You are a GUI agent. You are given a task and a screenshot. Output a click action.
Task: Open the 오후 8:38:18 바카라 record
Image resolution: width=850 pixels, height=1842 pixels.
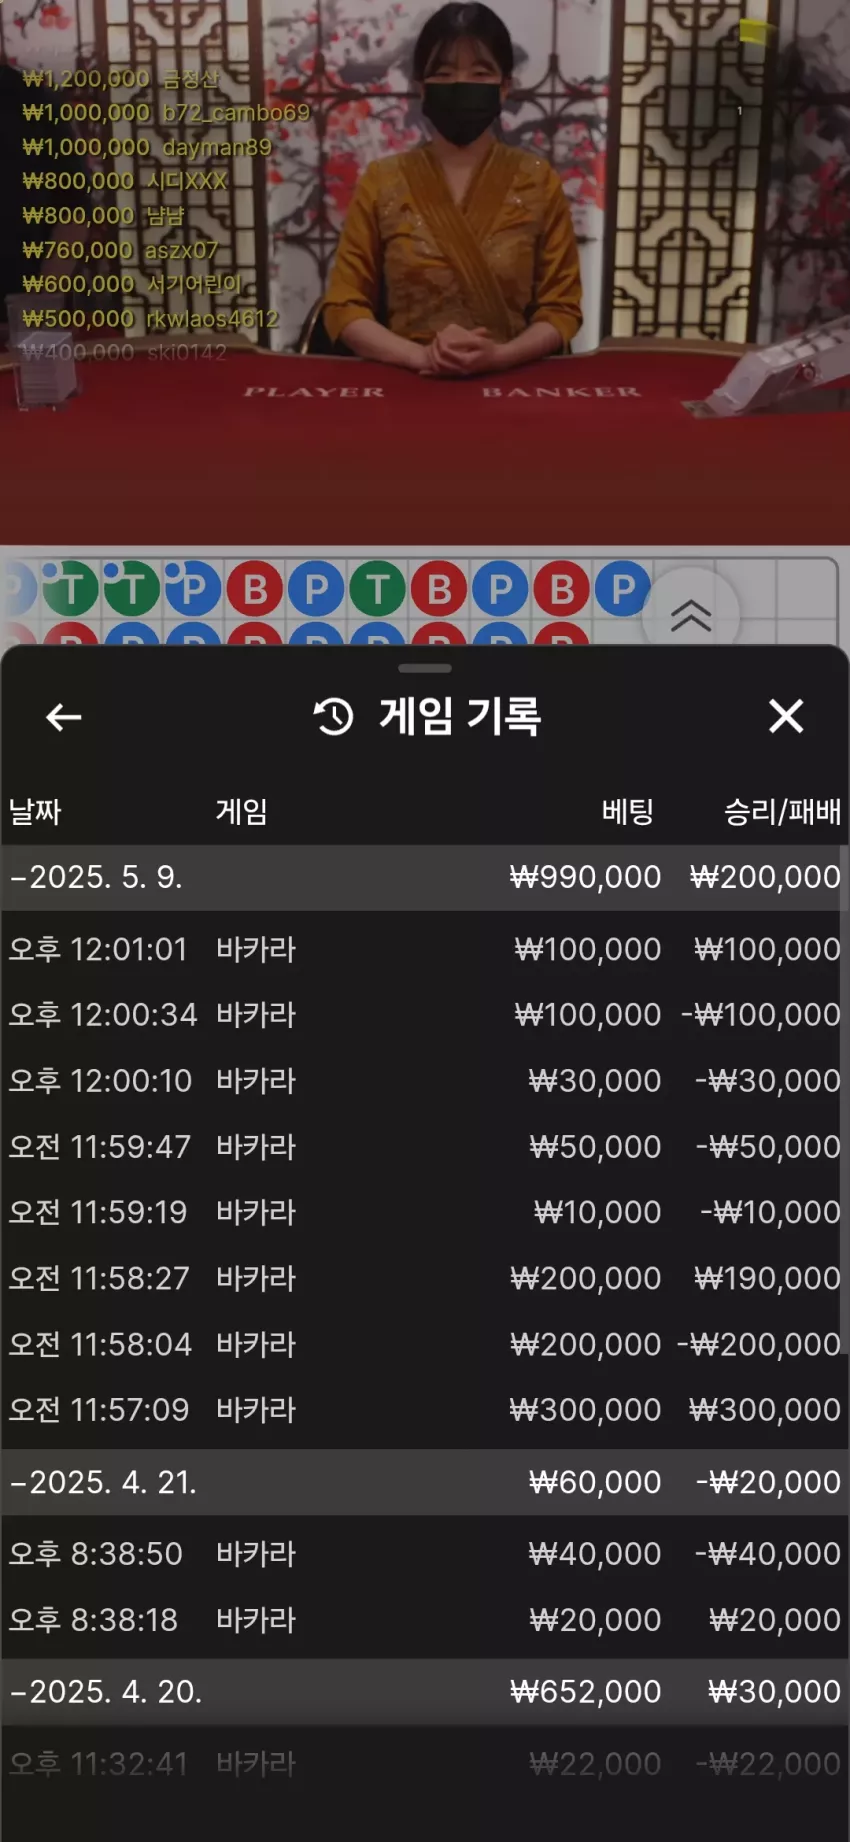tap(425, 1619)
